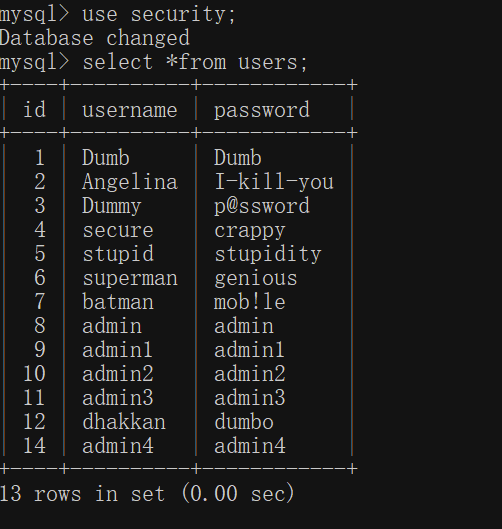The height and width of the screenshot is (529, 502).
Task: Click the 'username' column header
Action: 130,110
